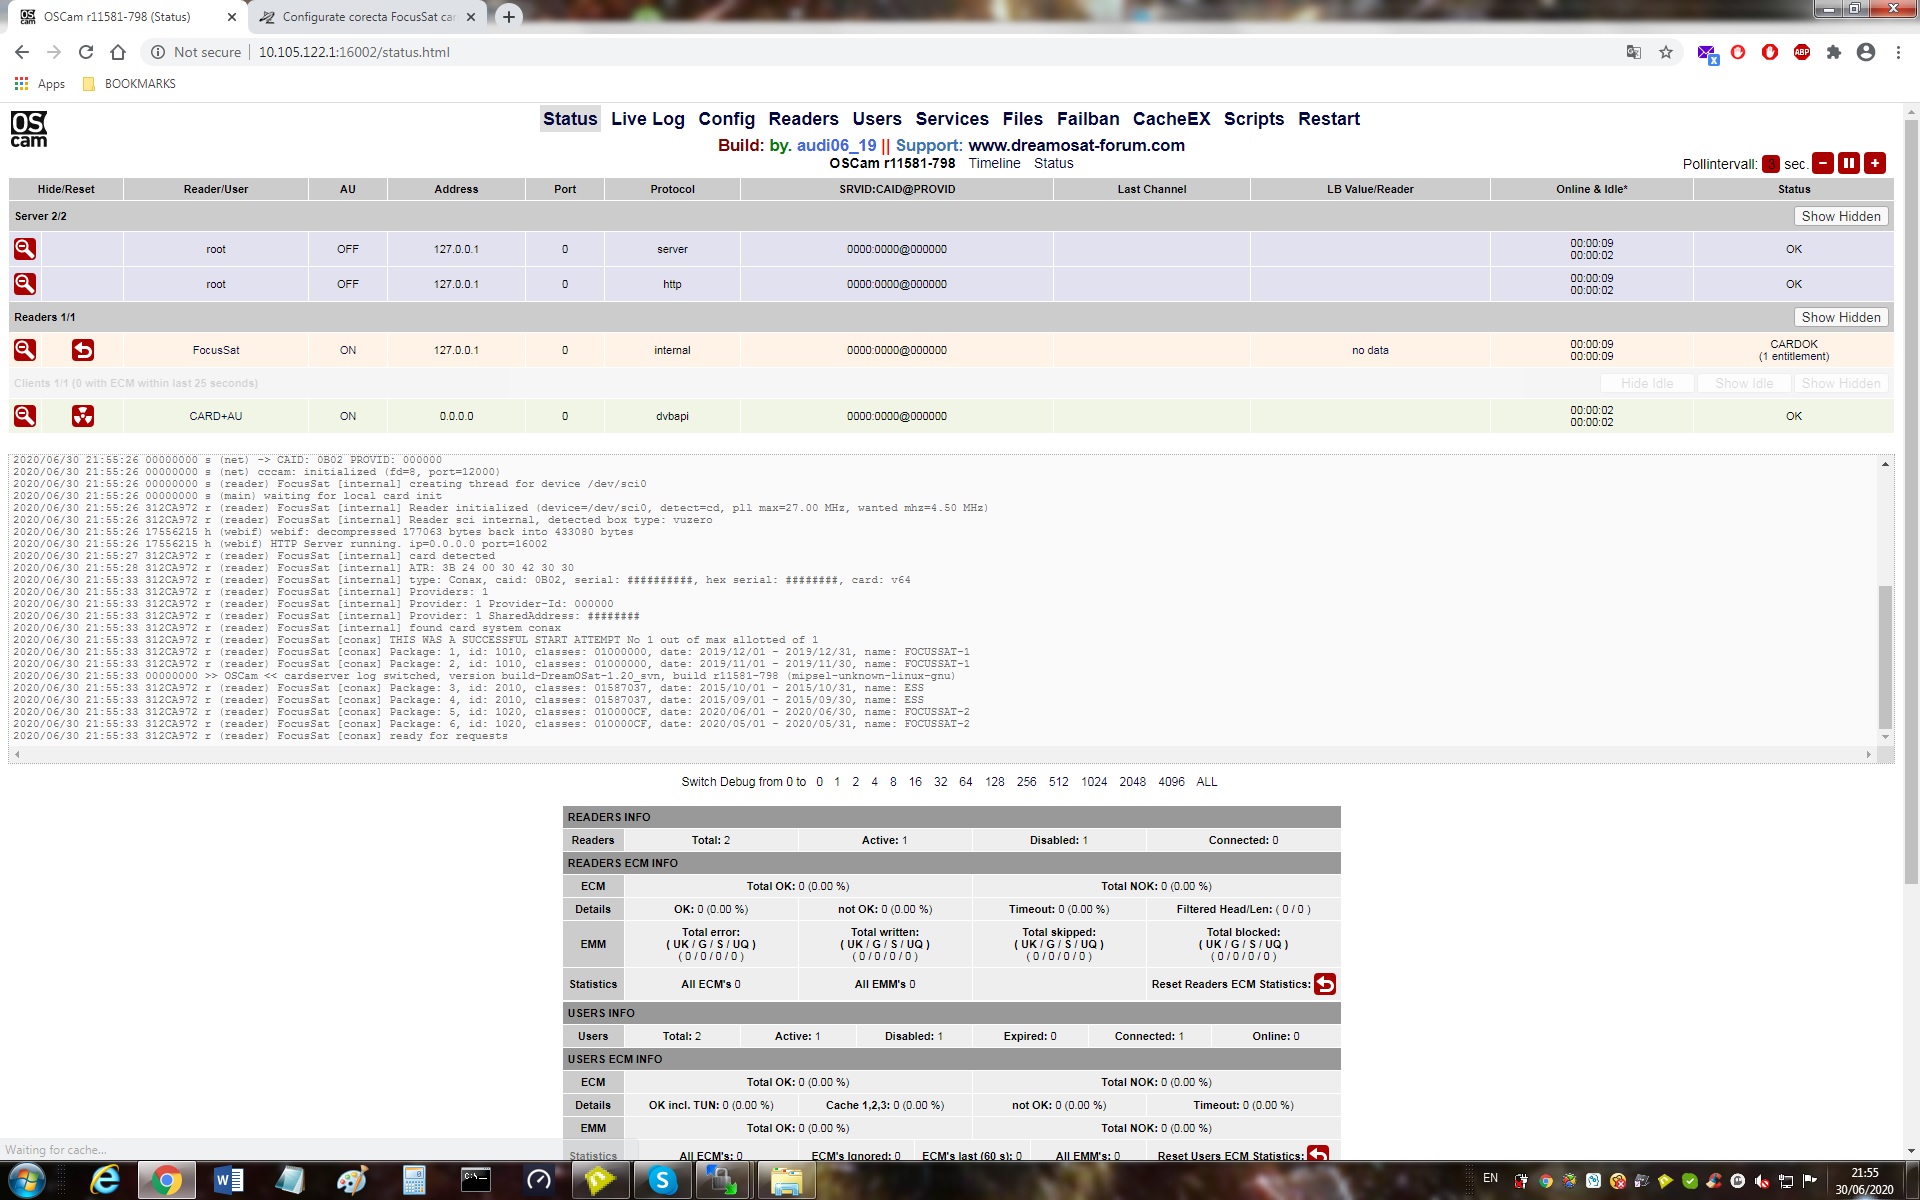Switch debug level to ALL
This screenshot has height=1200, width=1920.
(x=1206, y=782)
